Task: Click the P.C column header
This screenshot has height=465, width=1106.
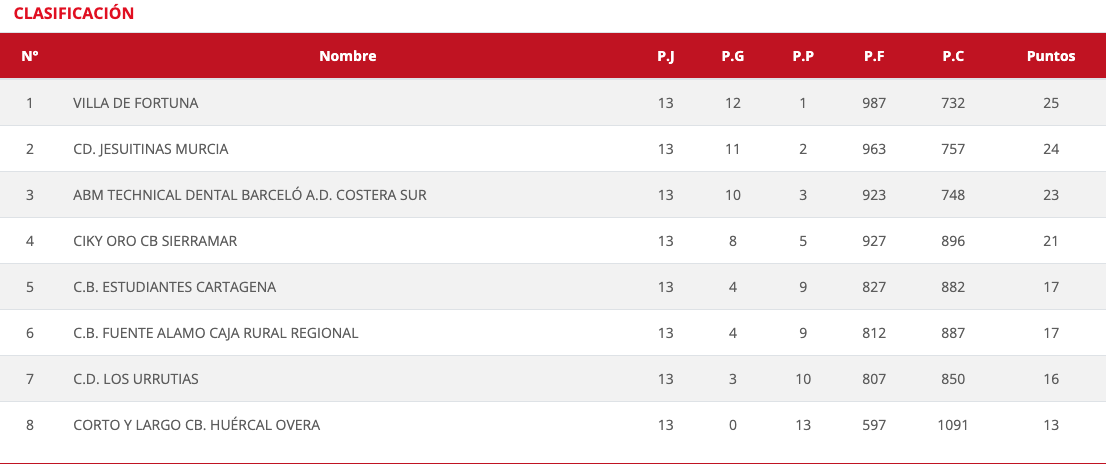Action: (x=953, y=56)
